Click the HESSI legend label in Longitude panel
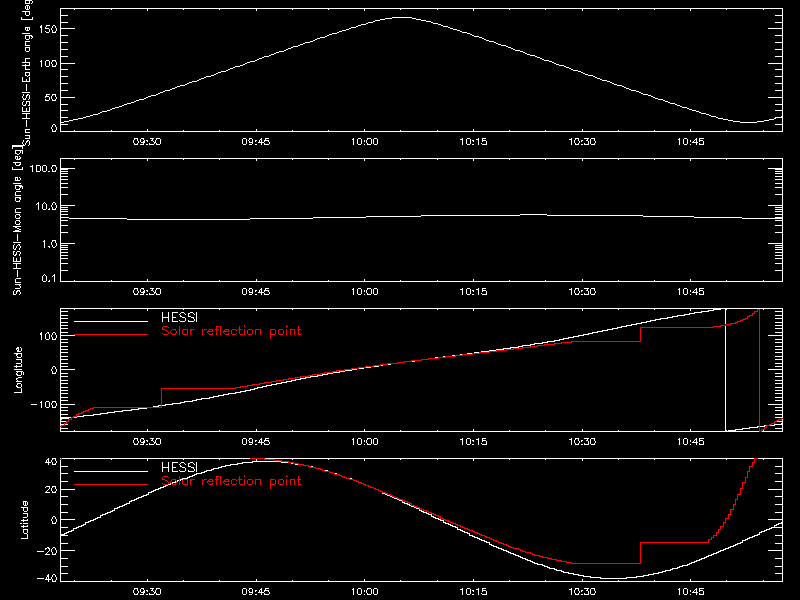The height and width of the screenshot is (600, 800). click(179, 317)
